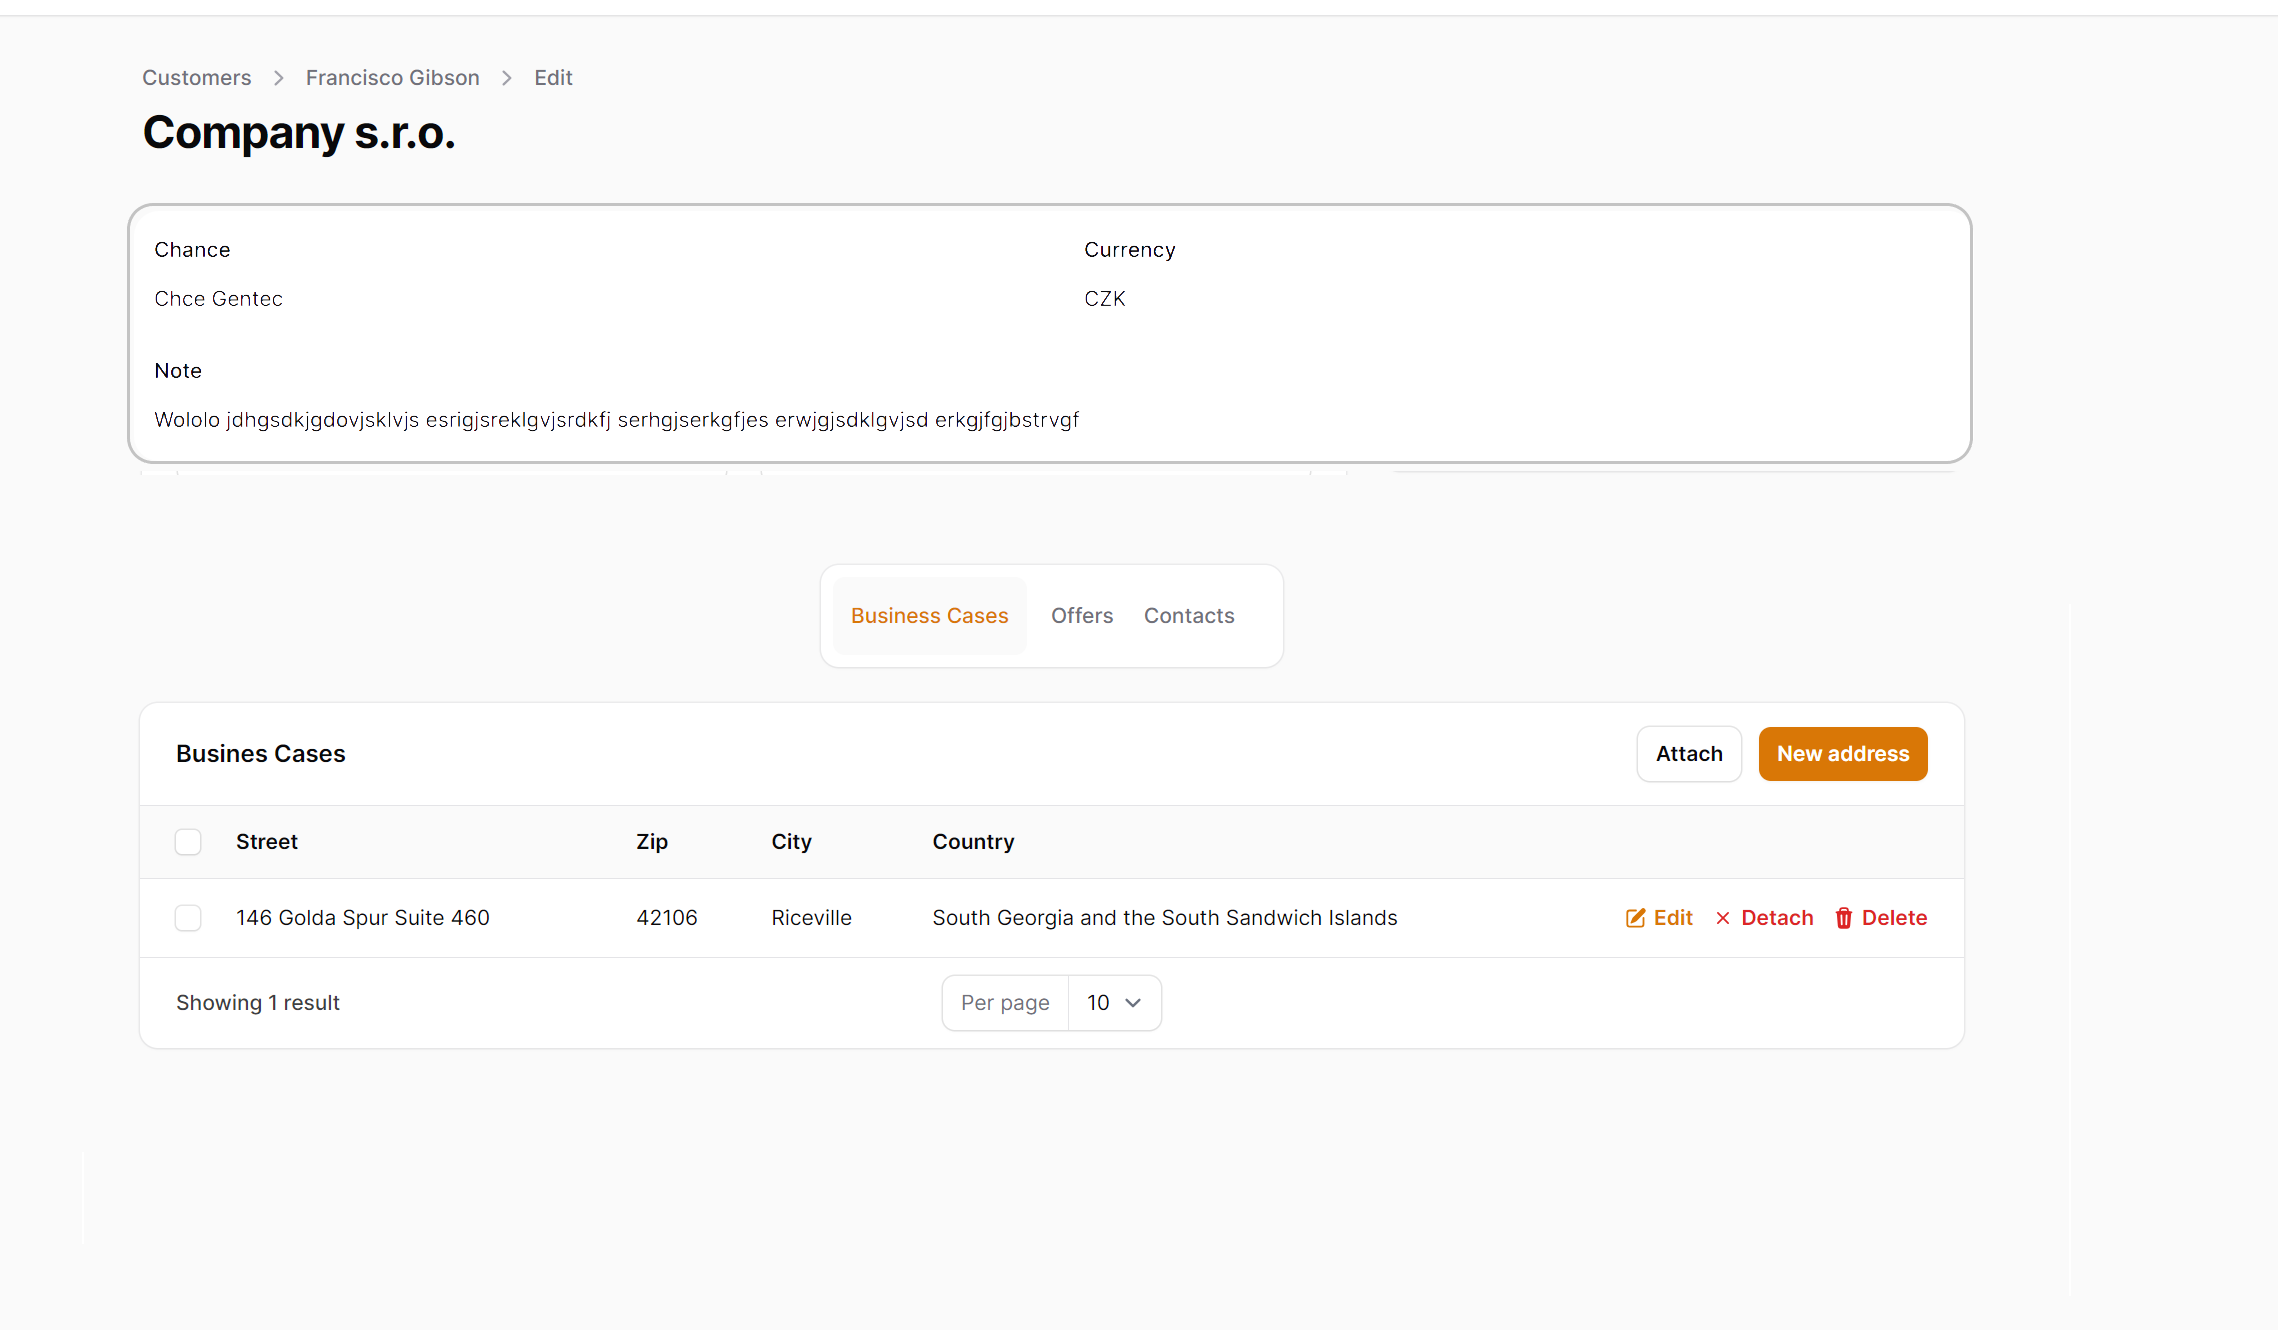Image resolution: width=2278 pixels, height=1330 pixels.
Task: Click the trash Delete icon in the address row
Action: (x=1844, y=918)
